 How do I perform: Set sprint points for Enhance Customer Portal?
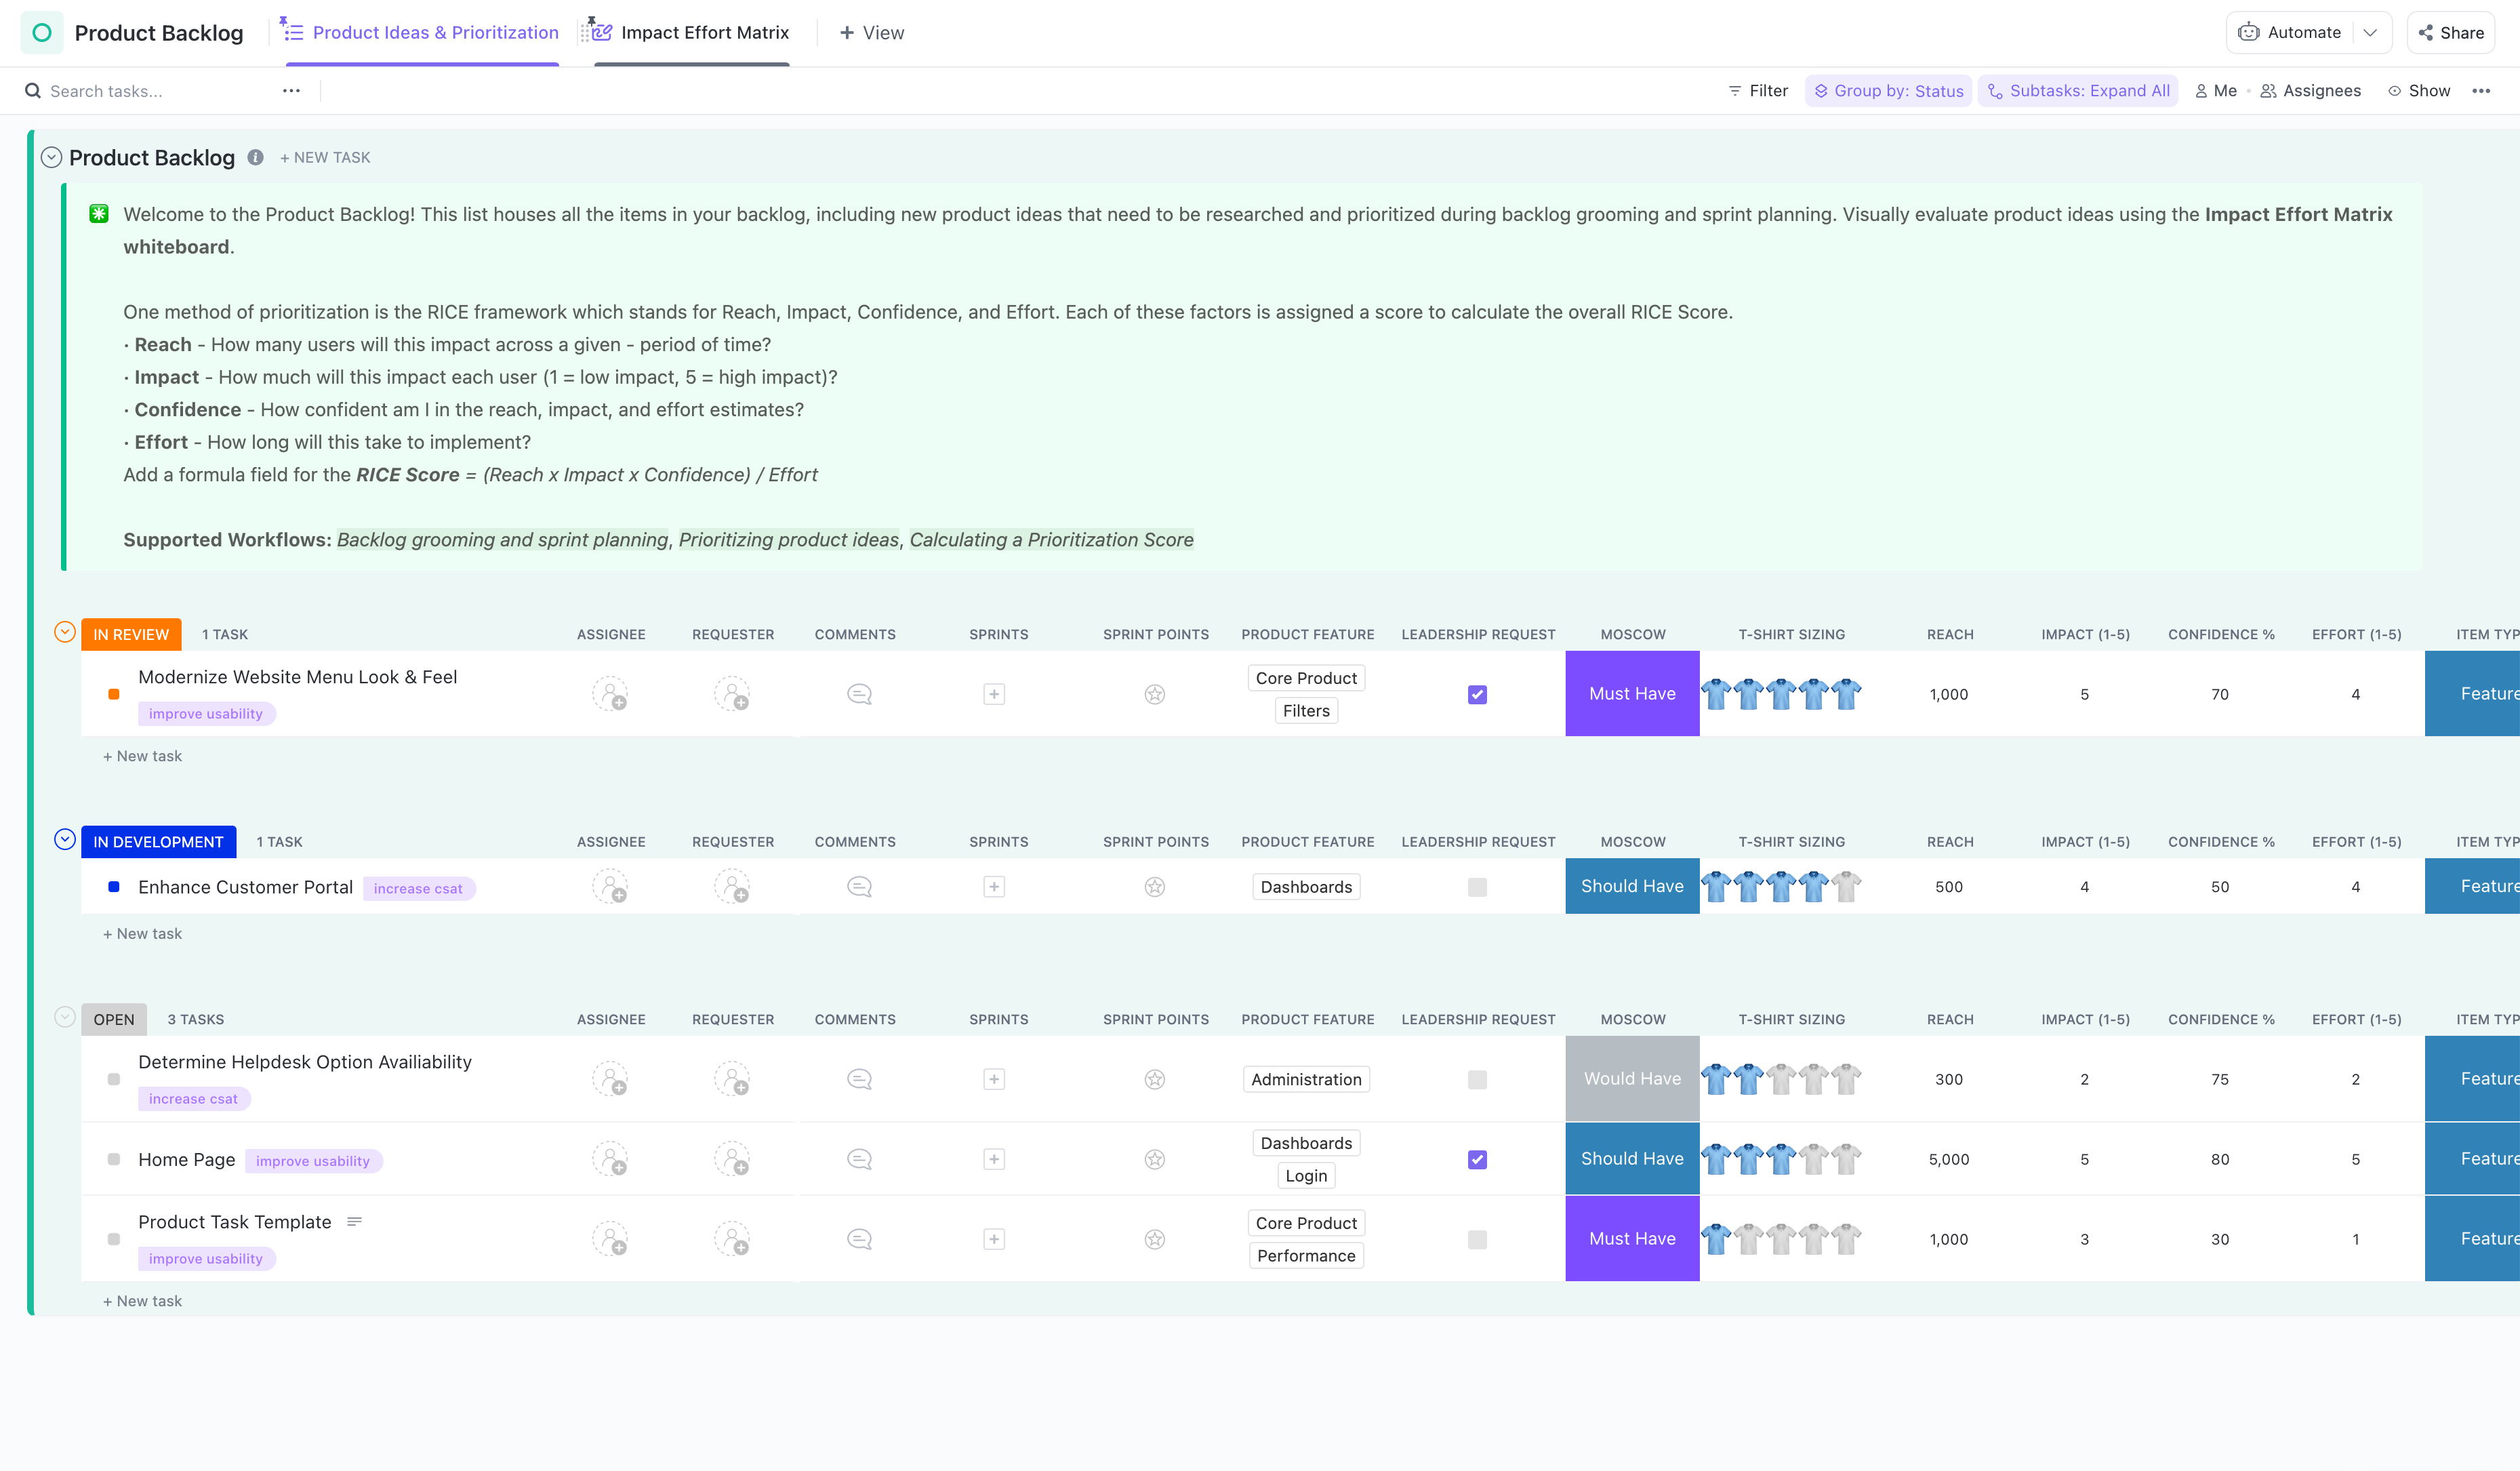click(1155, 887)
